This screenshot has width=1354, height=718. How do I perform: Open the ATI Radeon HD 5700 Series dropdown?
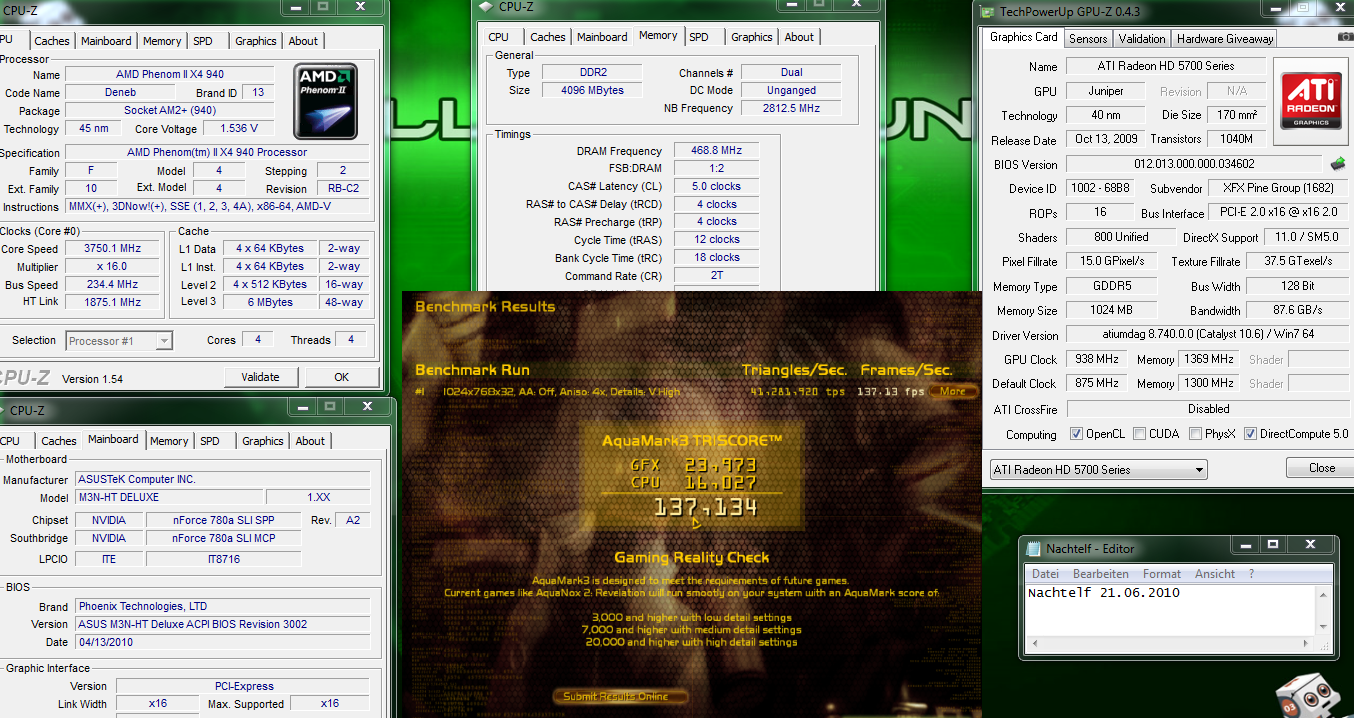(1098, 469)
